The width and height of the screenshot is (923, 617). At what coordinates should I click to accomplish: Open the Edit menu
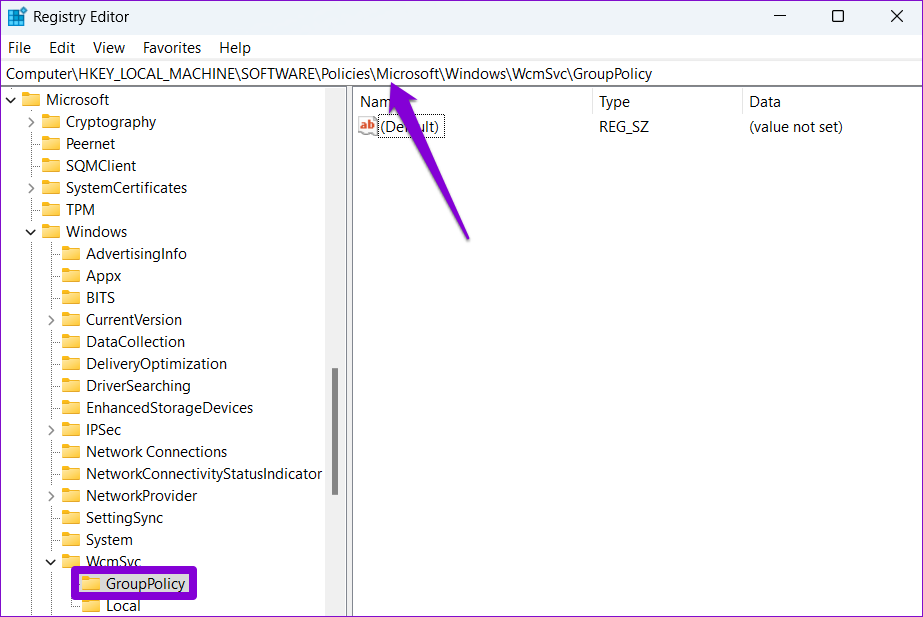[62, 48]
